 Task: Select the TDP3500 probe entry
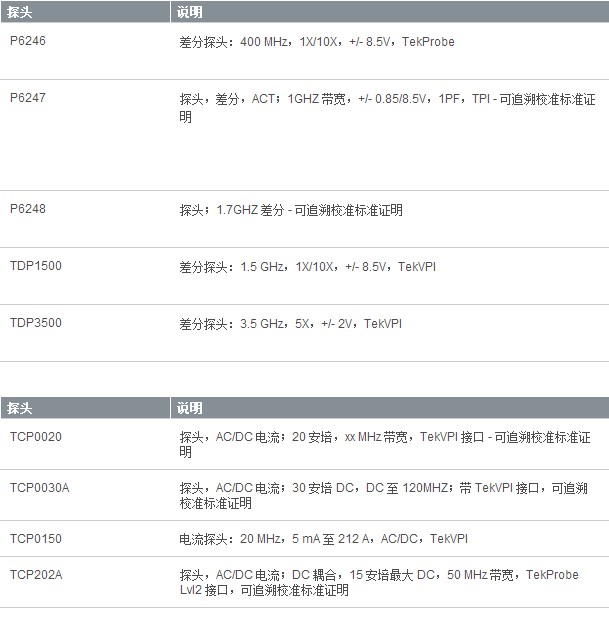[x=36, y=323]
